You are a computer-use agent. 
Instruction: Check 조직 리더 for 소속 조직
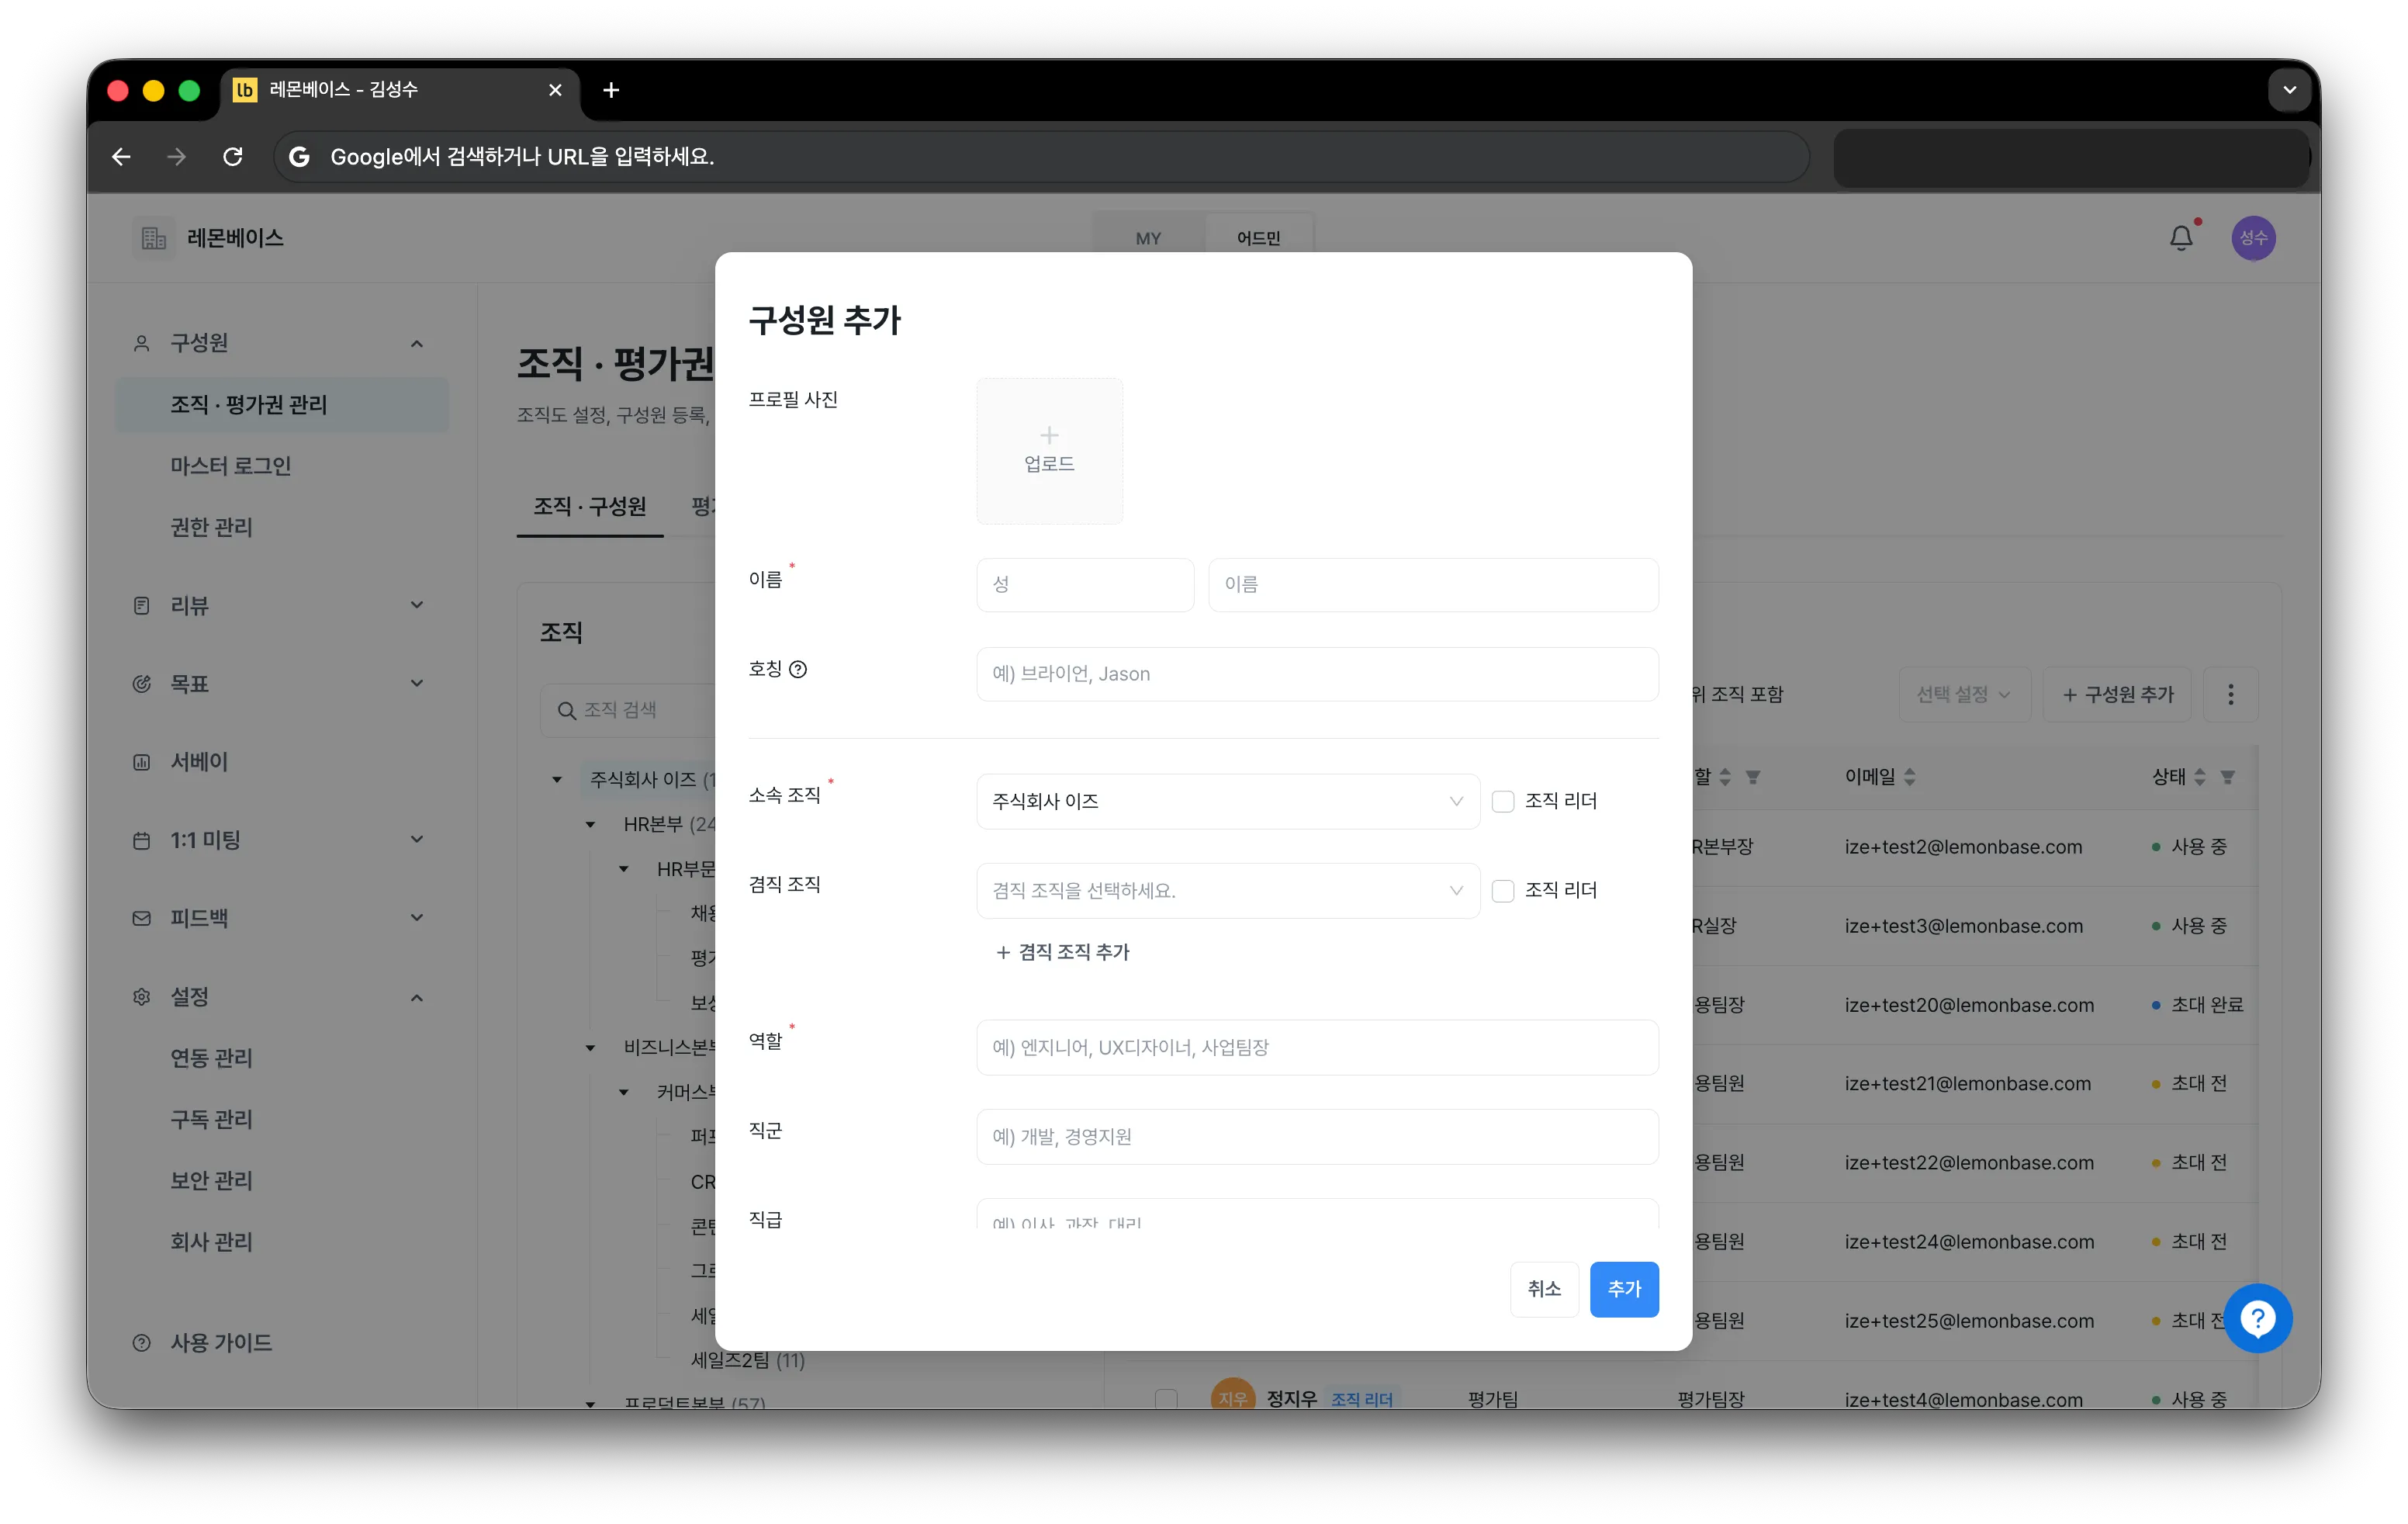(x=1503, y=801)
